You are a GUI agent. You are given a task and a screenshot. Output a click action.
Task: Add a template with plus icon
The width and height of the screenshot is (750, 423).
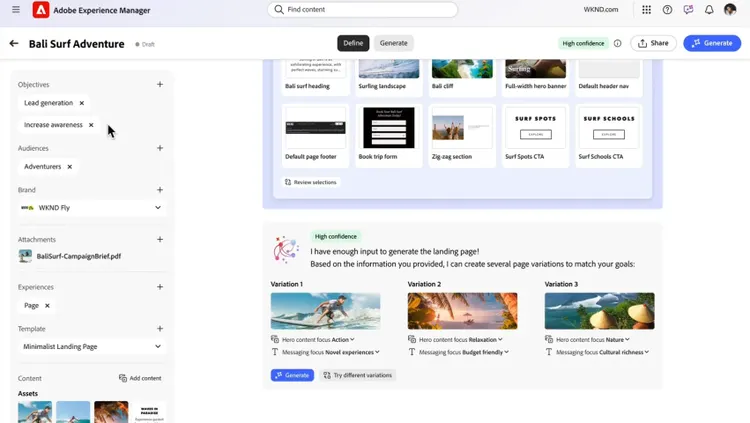[x=160, y=329]
